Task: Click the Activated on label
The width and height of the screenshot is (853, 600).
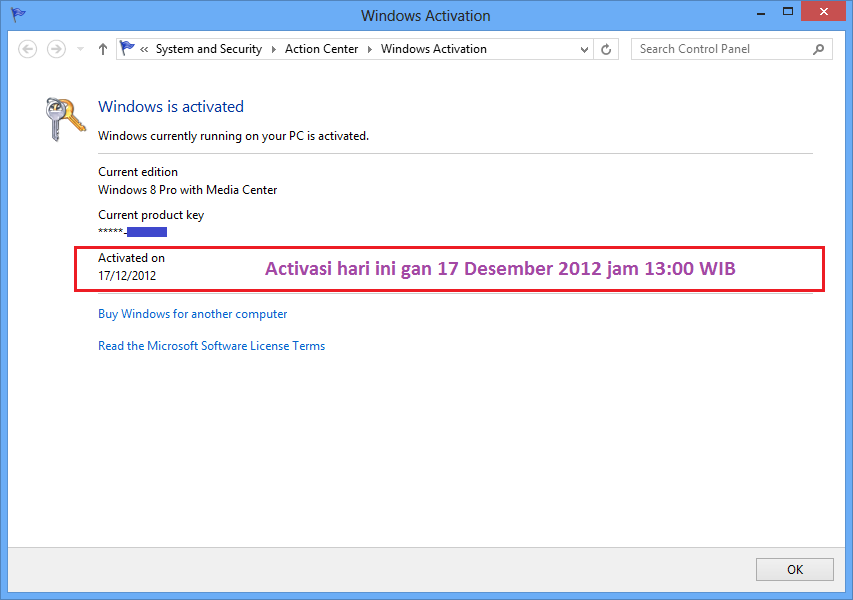Action: click(x=131, y=258)
